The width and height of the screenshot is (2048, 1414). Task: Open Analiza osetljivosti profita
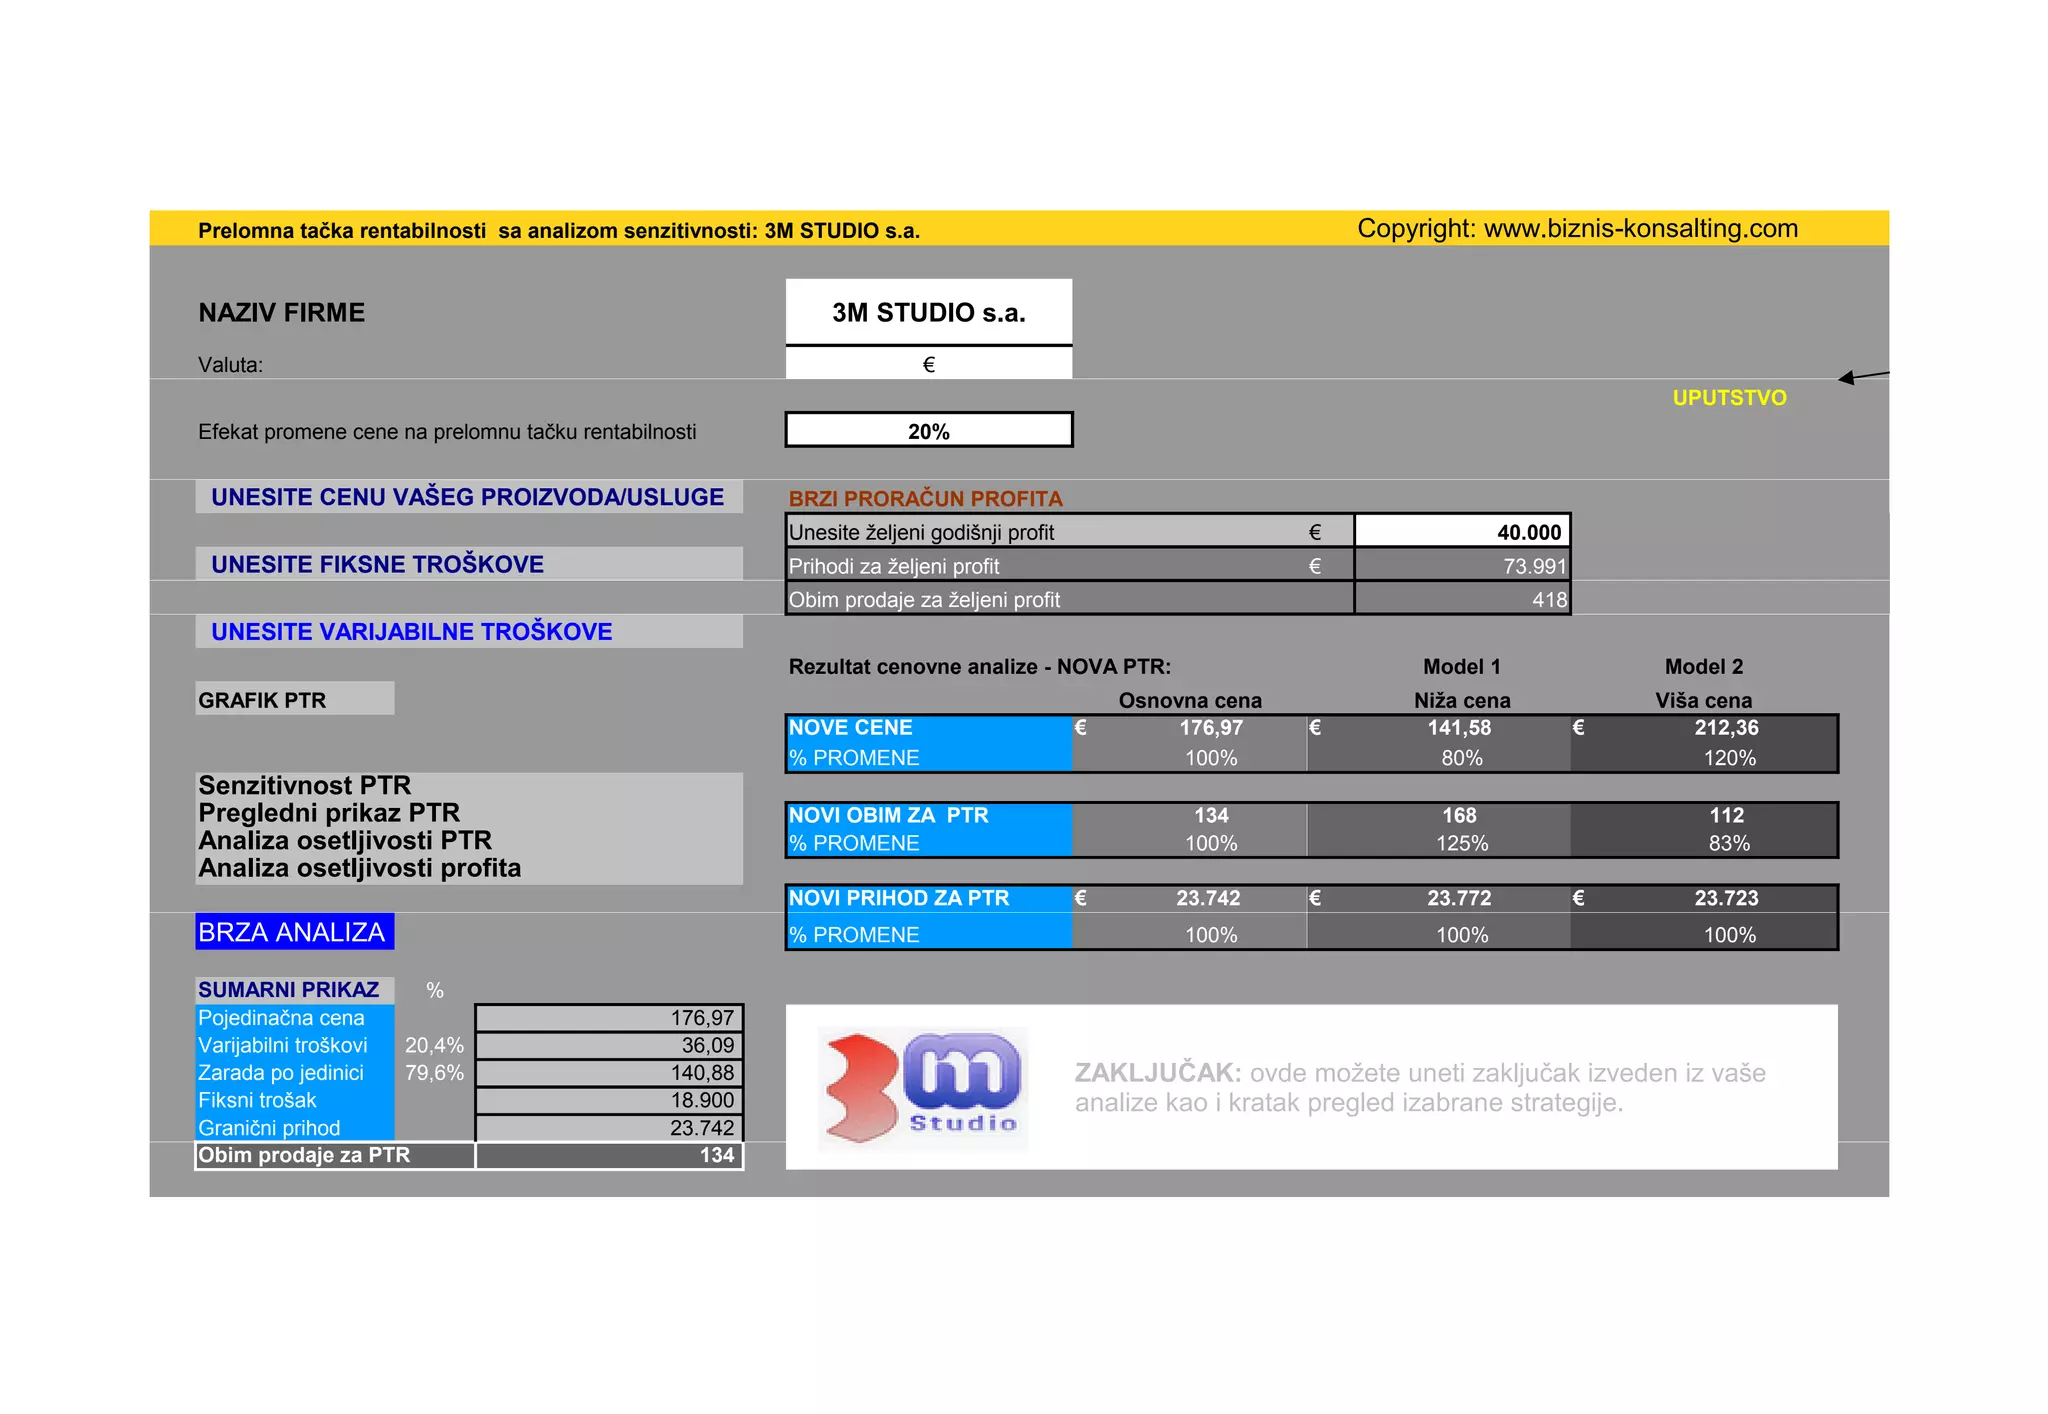[360, 868]
